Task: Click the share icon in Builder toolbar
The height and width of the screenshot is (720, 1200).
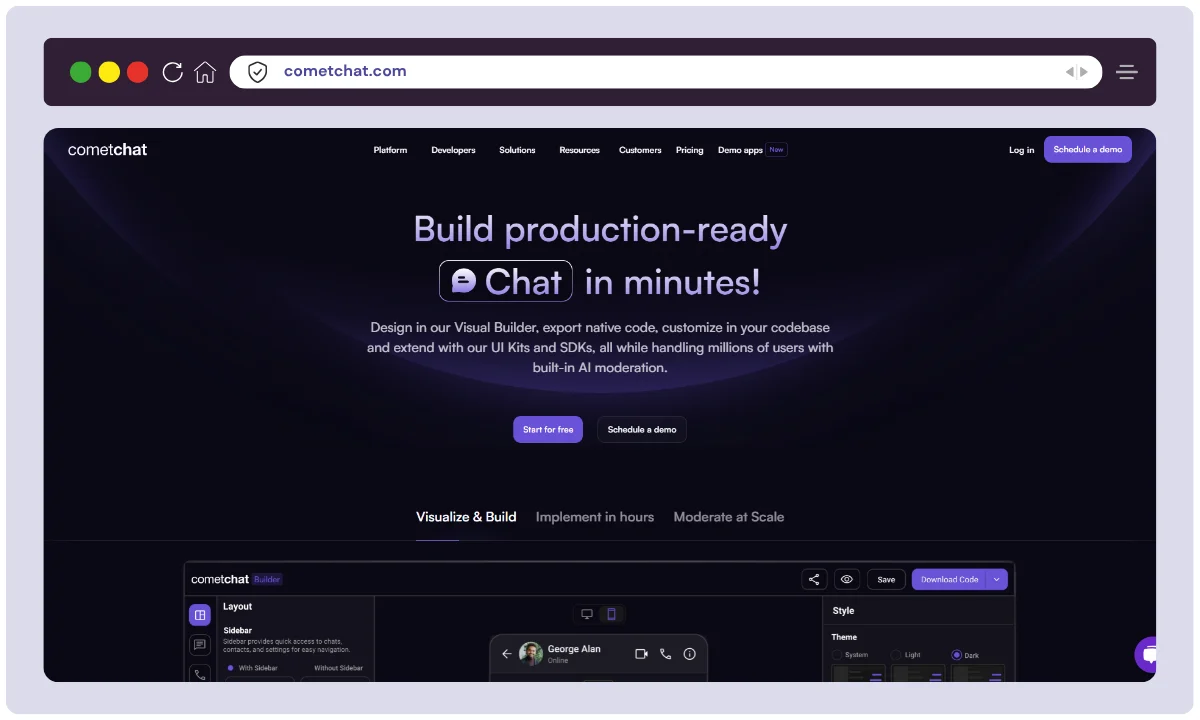Action: point(814,579)
